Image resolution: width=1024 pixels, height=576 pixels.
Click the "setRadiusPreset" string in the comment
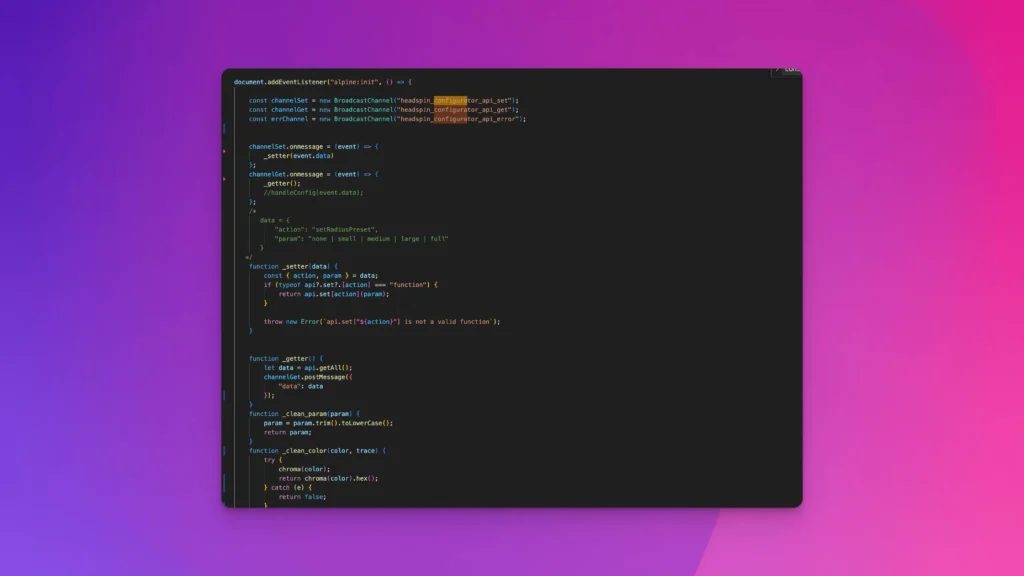pos(343,229)
